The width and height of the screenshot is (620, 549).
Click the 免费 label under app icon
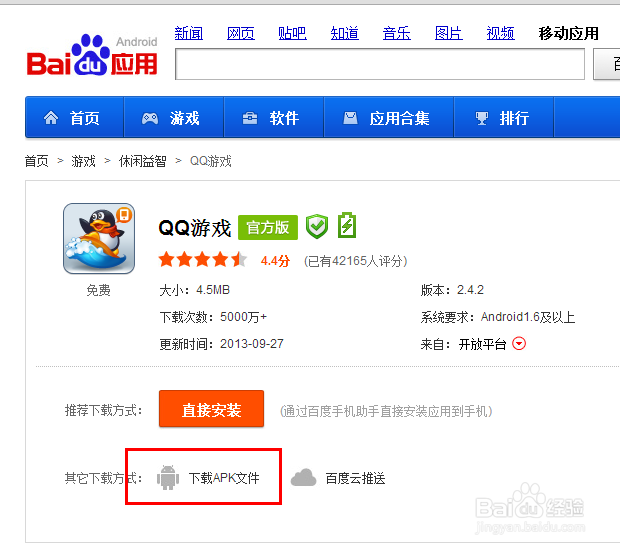[x=98, y=290]
